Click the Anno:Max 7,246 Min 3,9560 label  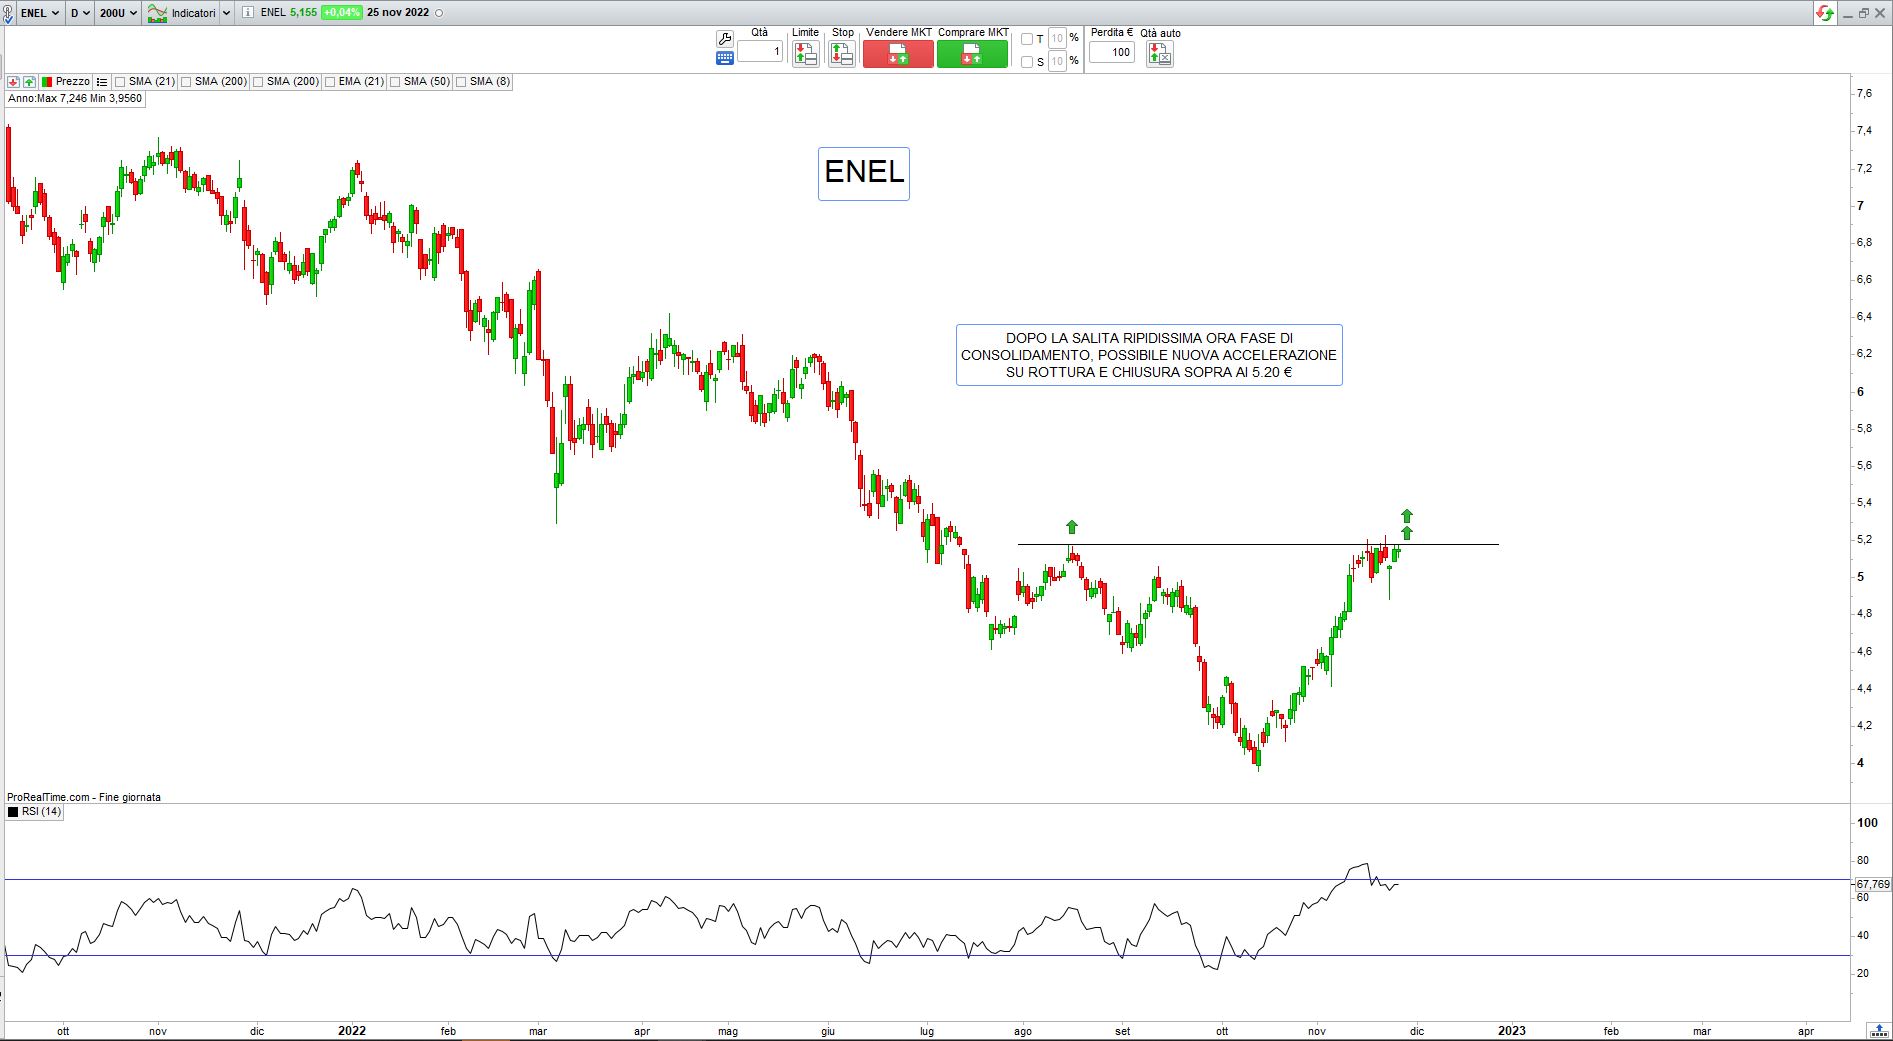(x=75, y=99)
